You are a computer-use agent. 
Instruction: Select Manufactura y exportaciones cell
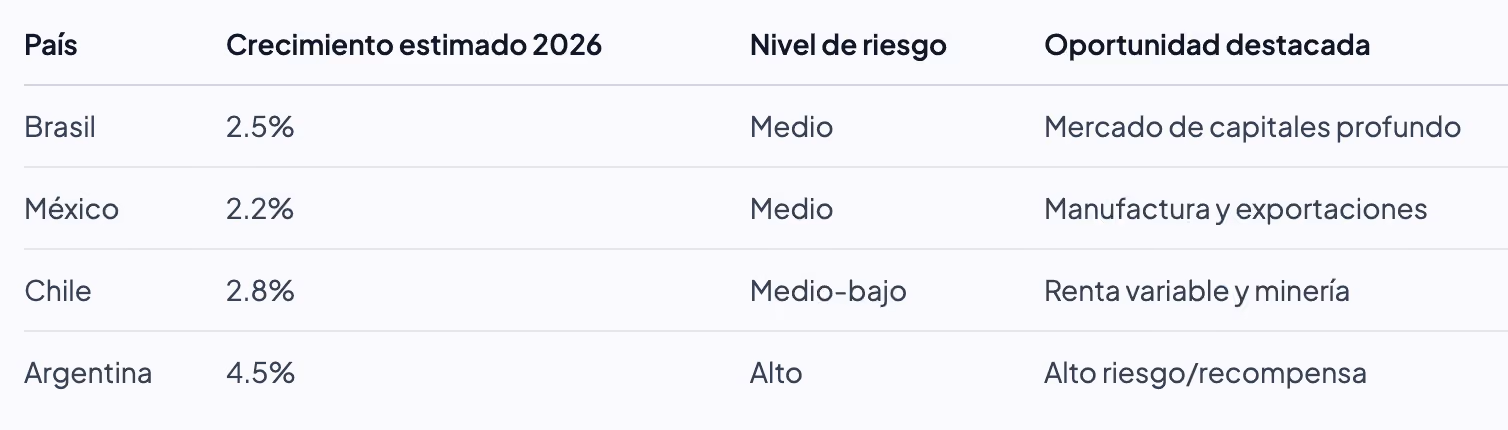pyautogui.click(x=1236, y=209)
